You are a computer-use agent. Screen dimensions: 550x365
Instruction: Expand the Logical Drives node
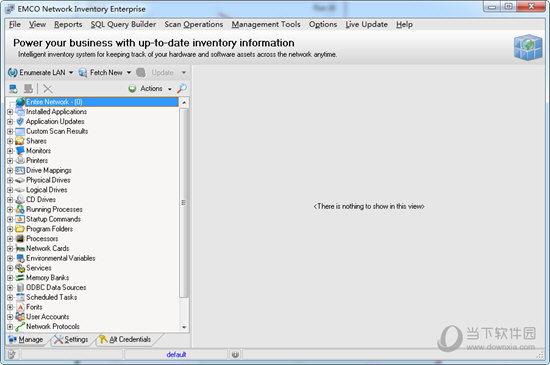10,190
